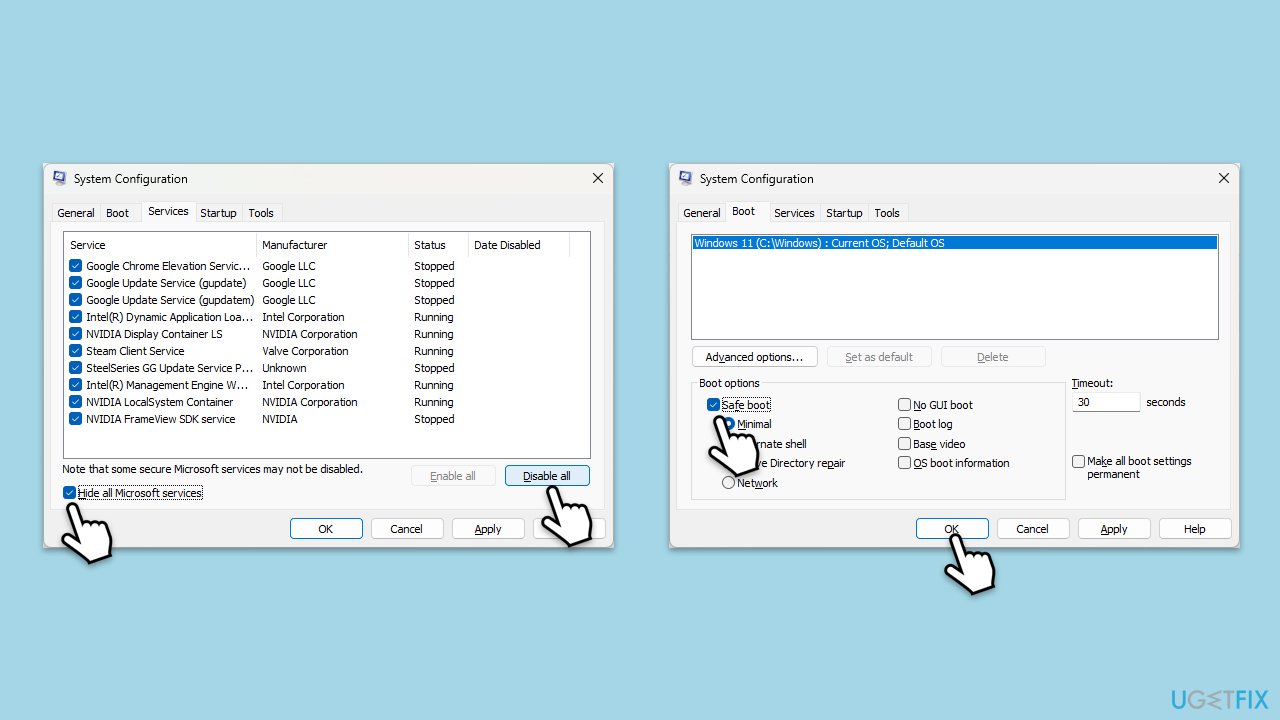Screen dimensions: 1280x720
Task: Sort by Service column header
Action: (160, 245)
